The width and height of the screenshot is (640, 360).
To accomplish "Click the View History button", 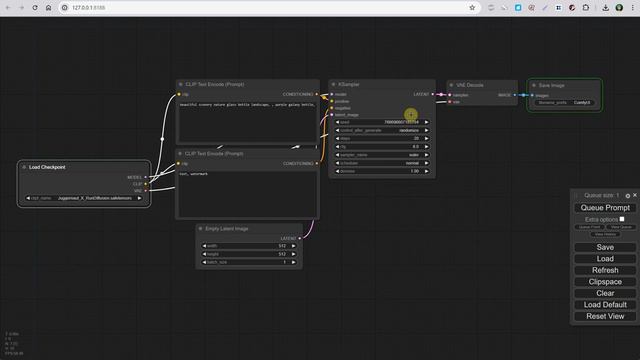I will click(605, 234).
